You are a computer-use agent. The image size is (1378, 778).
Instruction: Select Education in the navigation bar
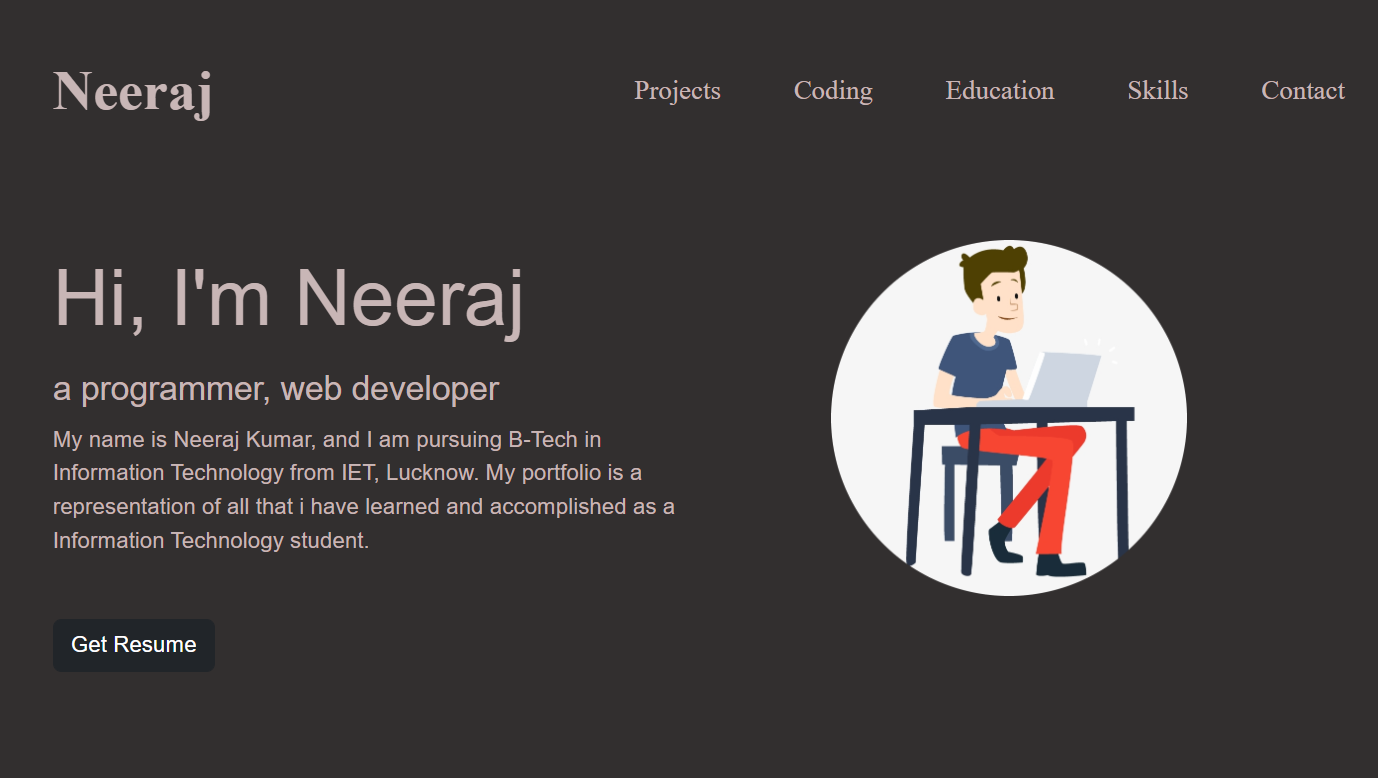click(x=999, y=91)
